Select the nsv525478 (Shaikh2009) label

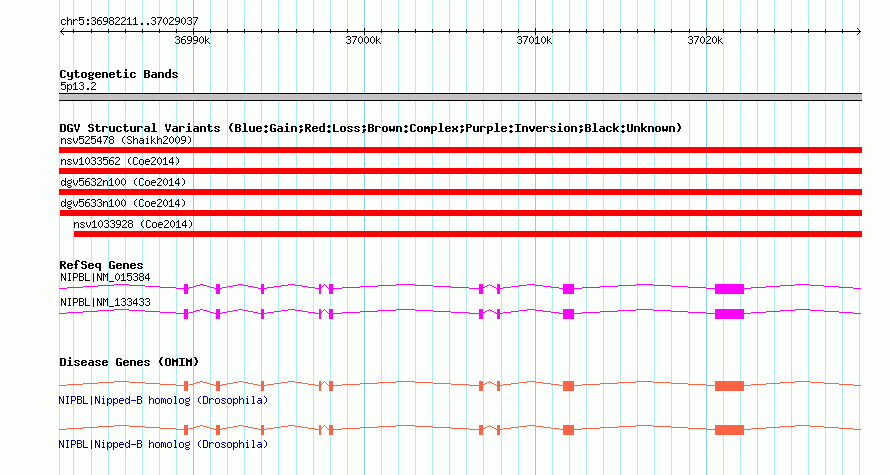click(126, 140)
